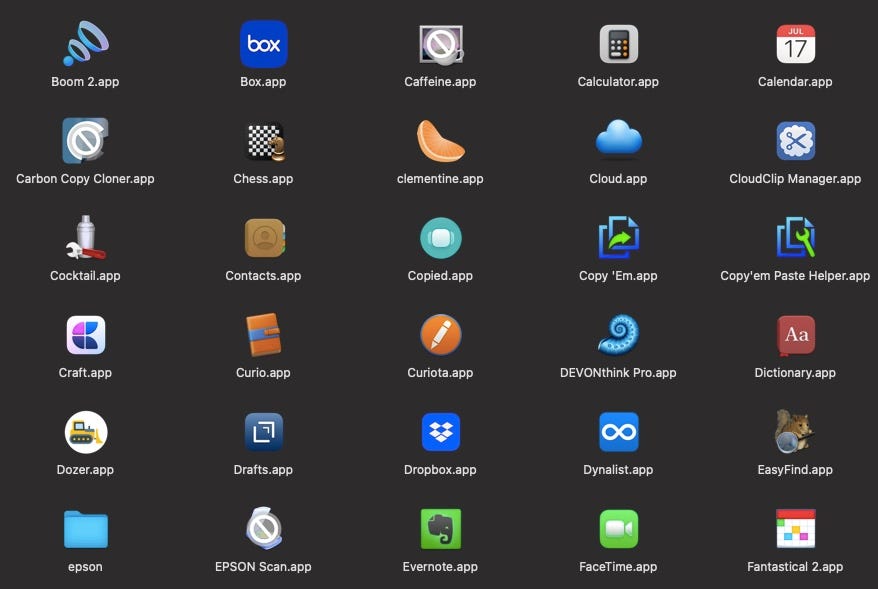Image resolution: width=878 pixels, height=589 pixels.
Task: Click the 'Cloud.app' file name
Action: (618, 179)
